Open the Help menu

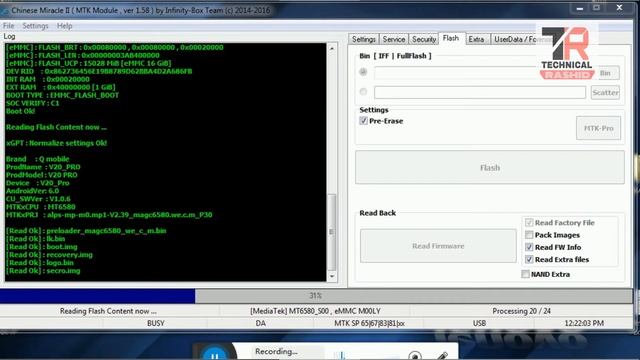click(x=64, y=26)
